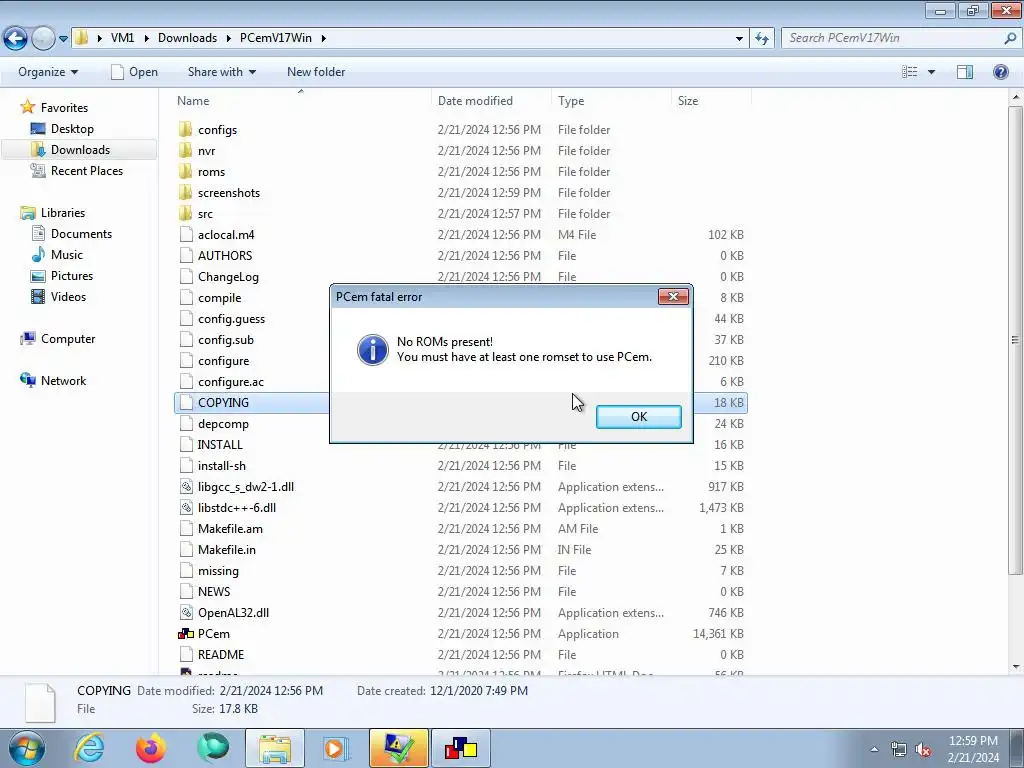This screenshot has height=768, width=1024.
Task: Select the libgcc_s_dw2-1.dll file icon
Action: (x=186, y=487)
